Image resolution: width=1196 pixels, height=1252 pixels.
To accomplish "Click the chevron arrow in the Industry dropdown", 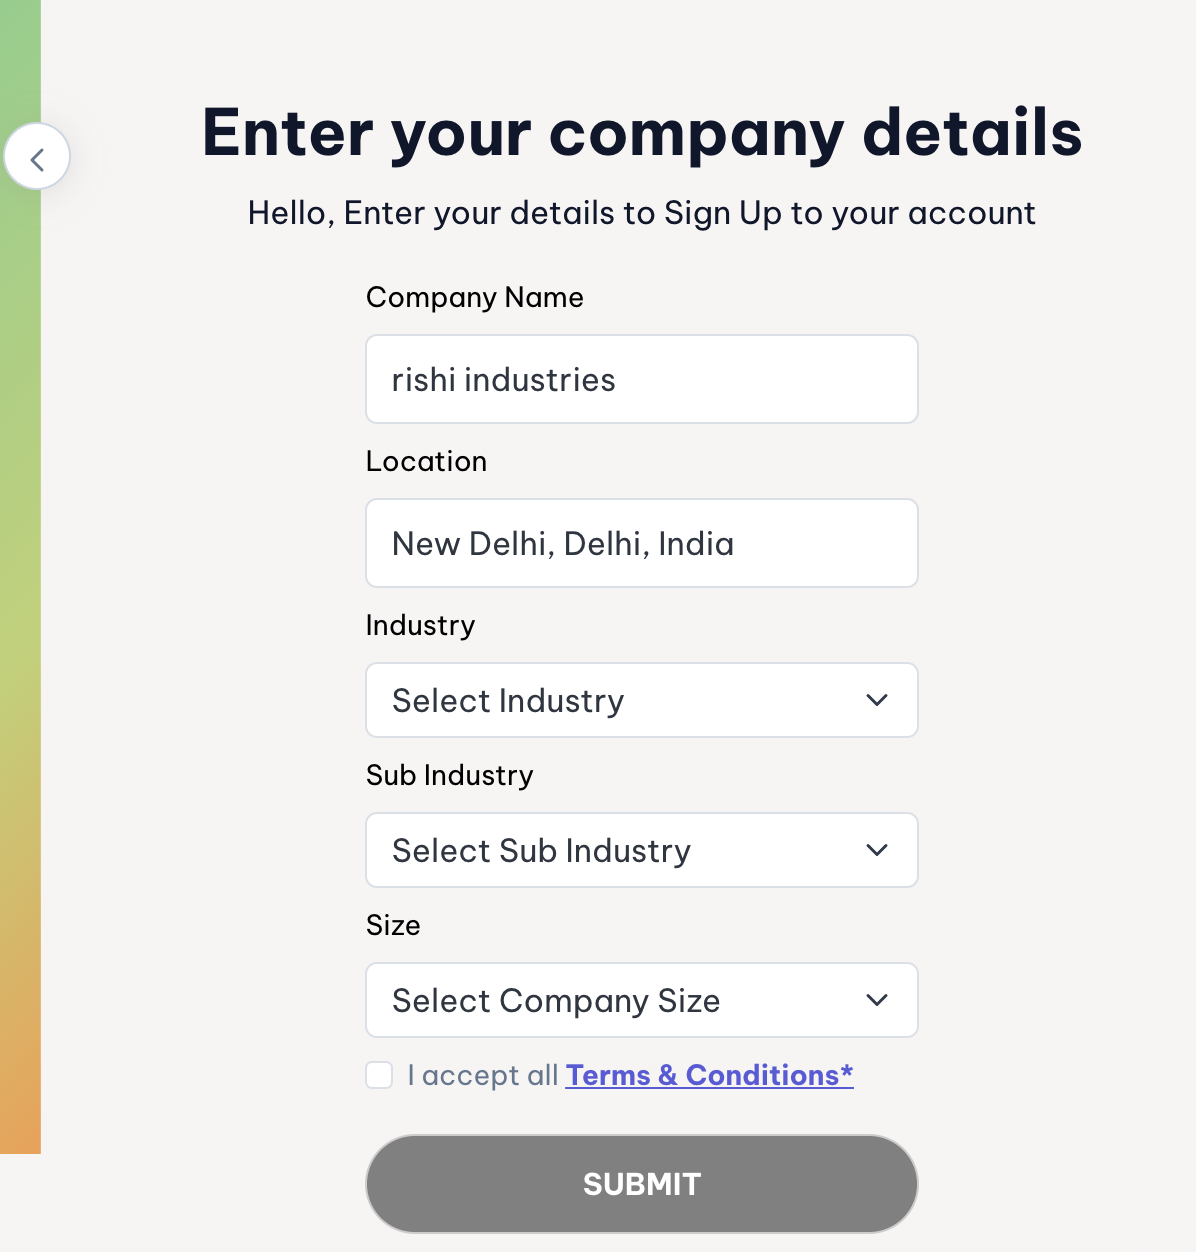I will point(877,701).
